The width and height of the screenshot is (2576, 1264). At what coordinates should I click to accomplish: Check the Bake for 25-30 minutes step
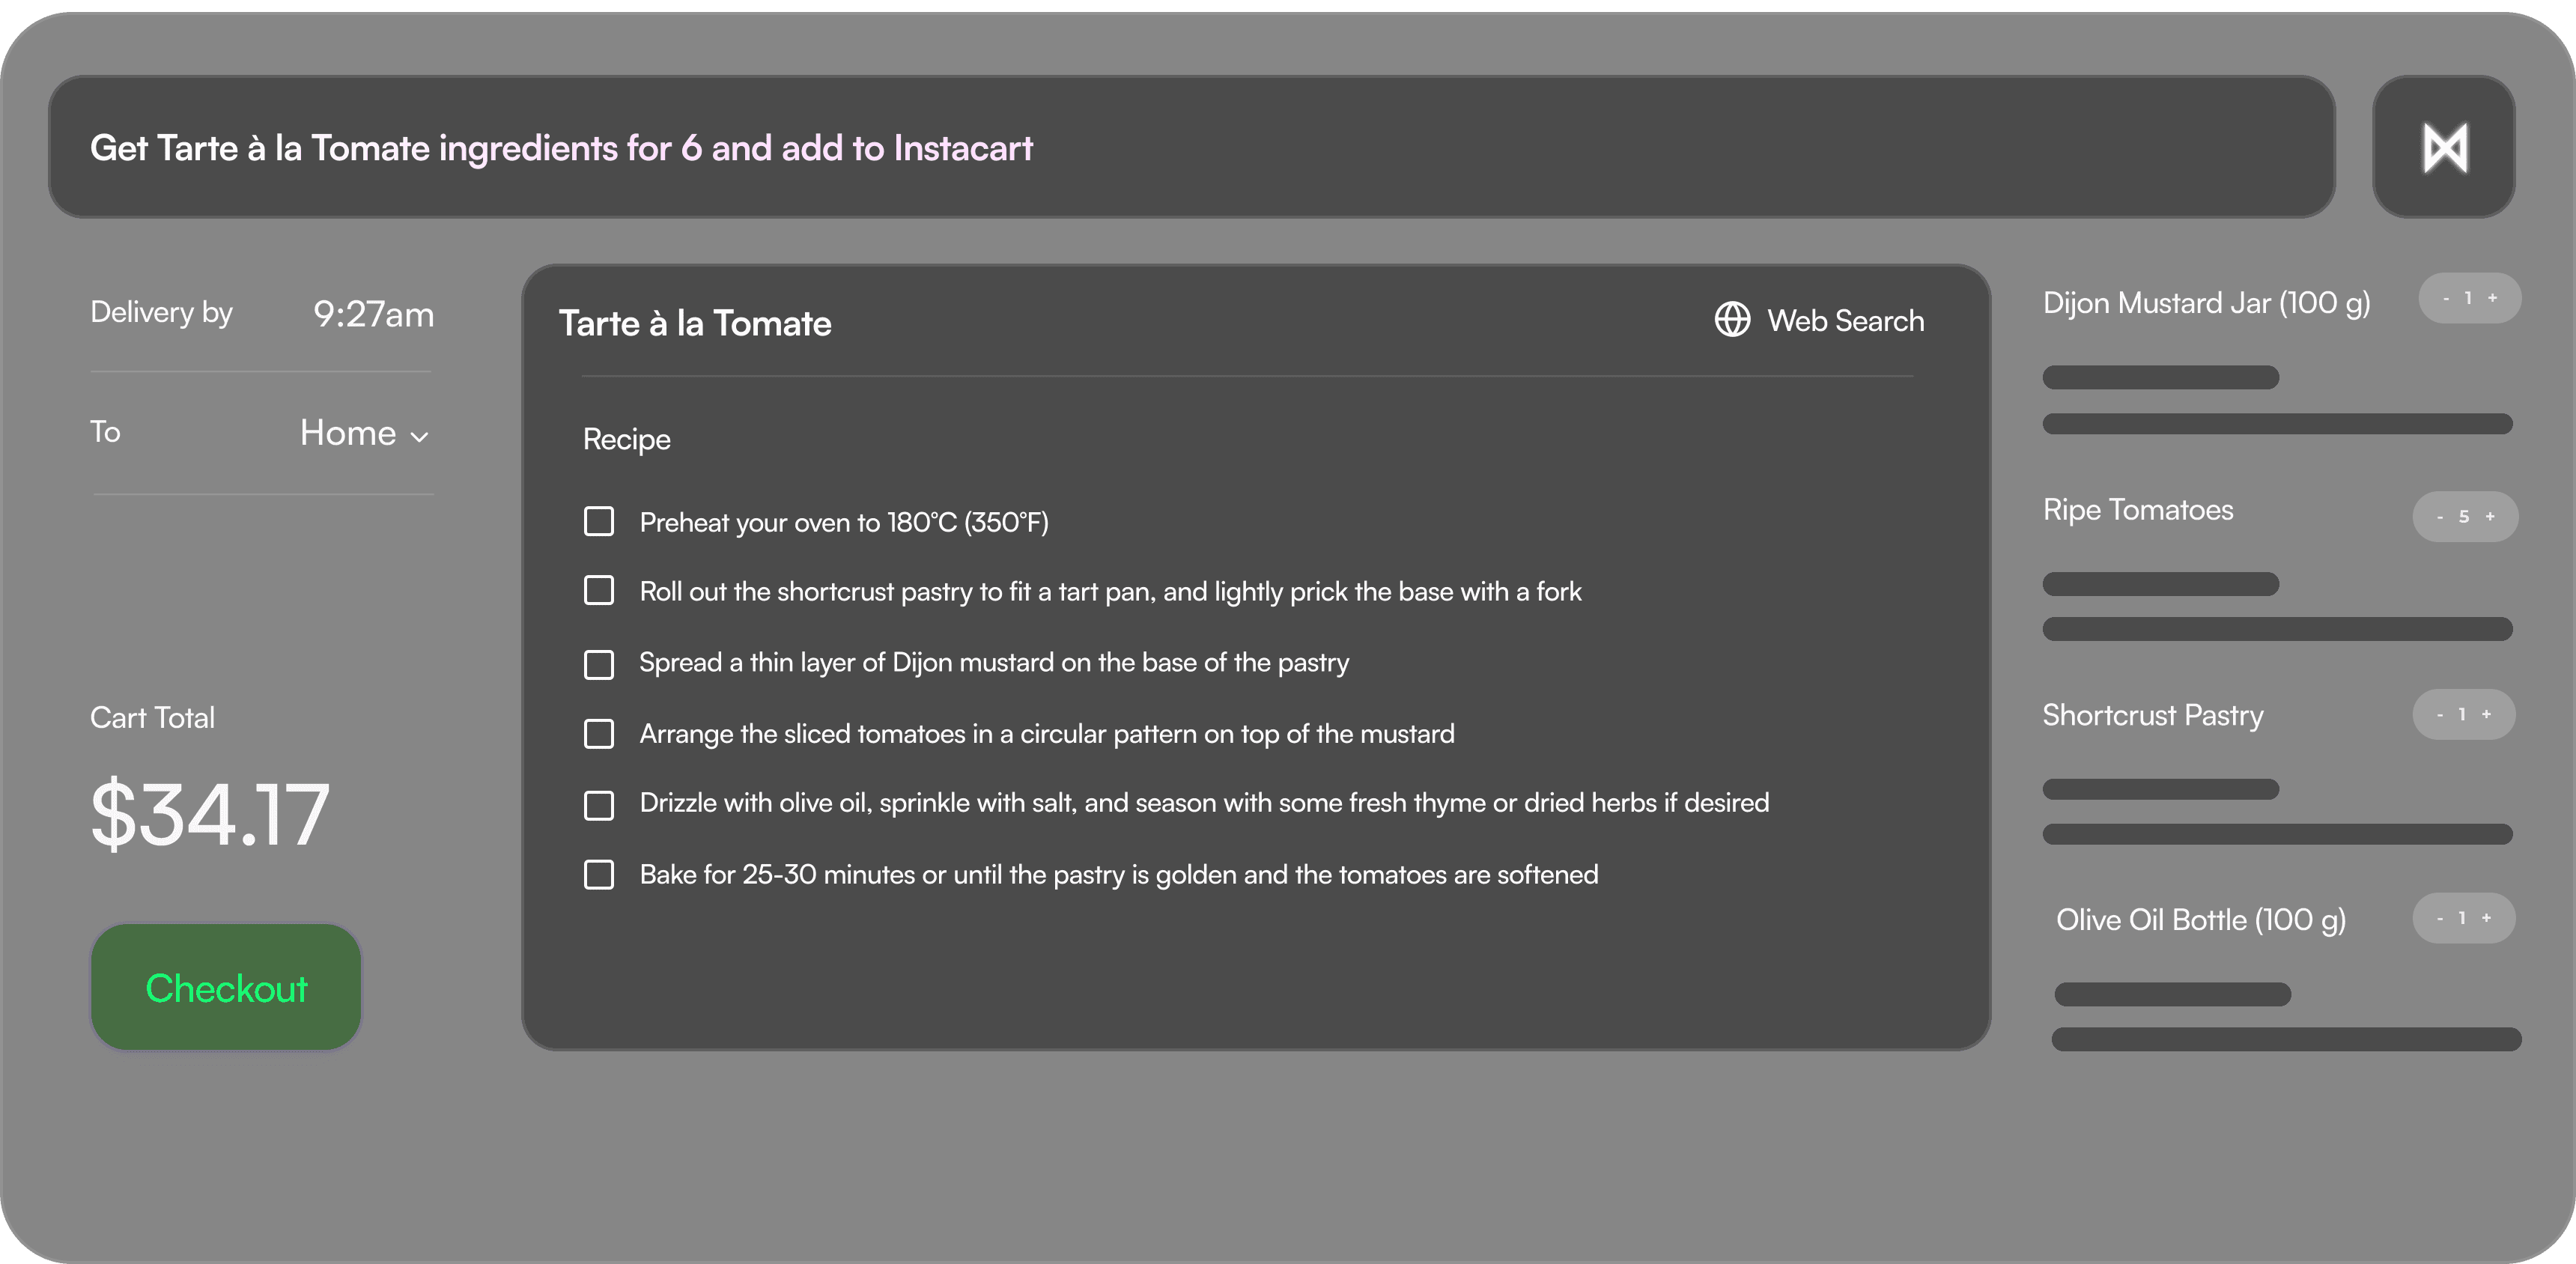599,874
